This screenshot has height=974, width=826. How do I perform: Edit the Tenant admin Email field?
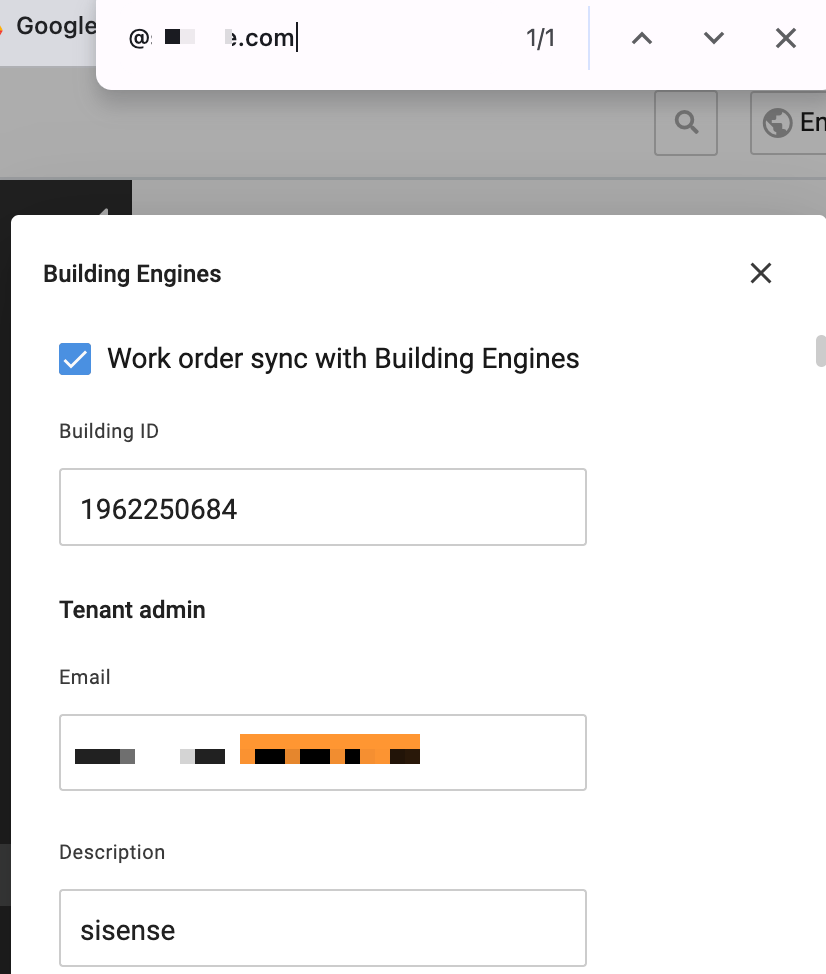[x=323, y=753]
